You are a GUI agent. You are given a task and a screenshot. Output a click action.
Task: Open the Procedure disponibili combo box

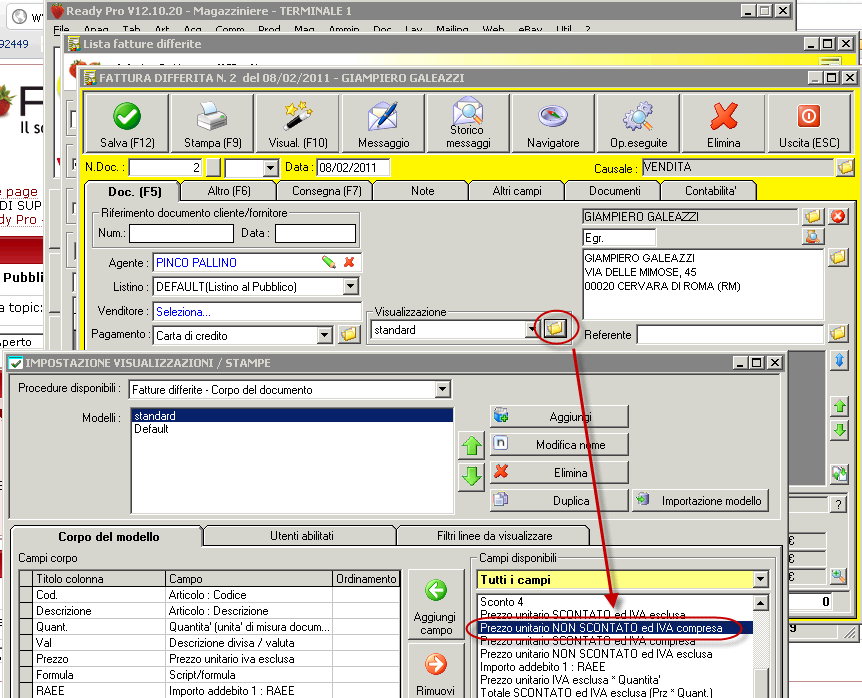(442, 389)
